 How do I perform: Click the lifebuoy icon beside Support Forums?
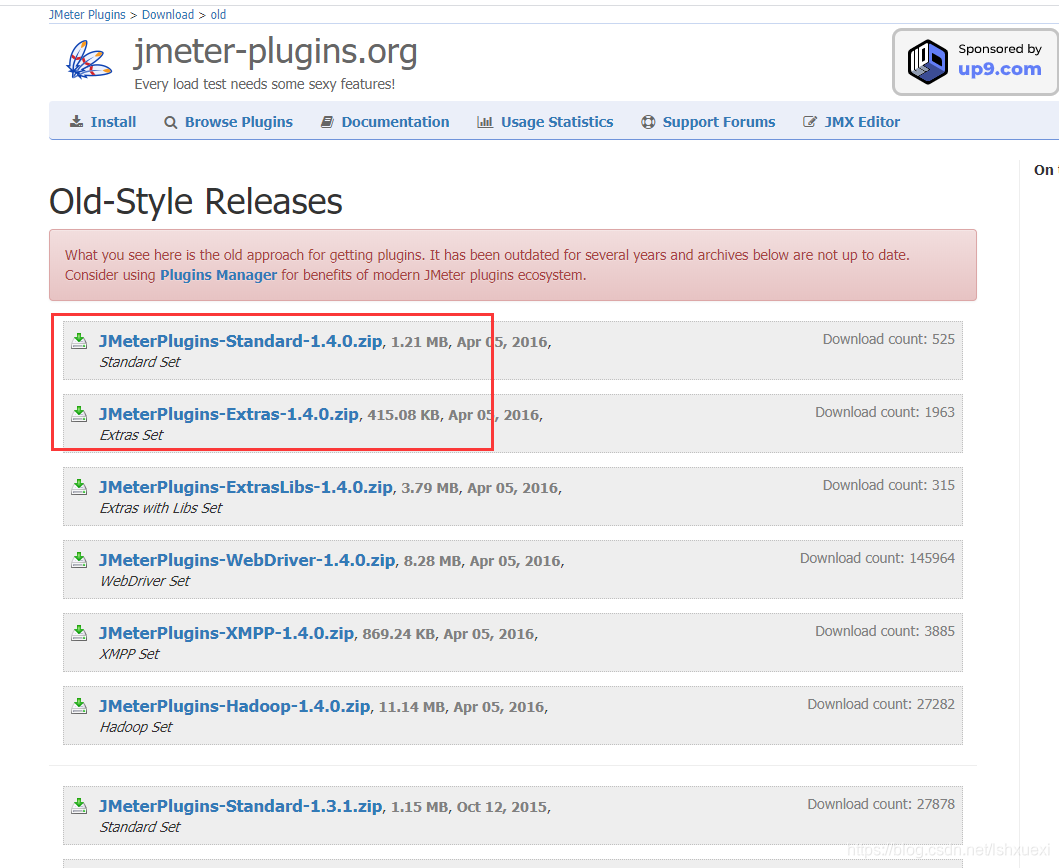[648, 122]
